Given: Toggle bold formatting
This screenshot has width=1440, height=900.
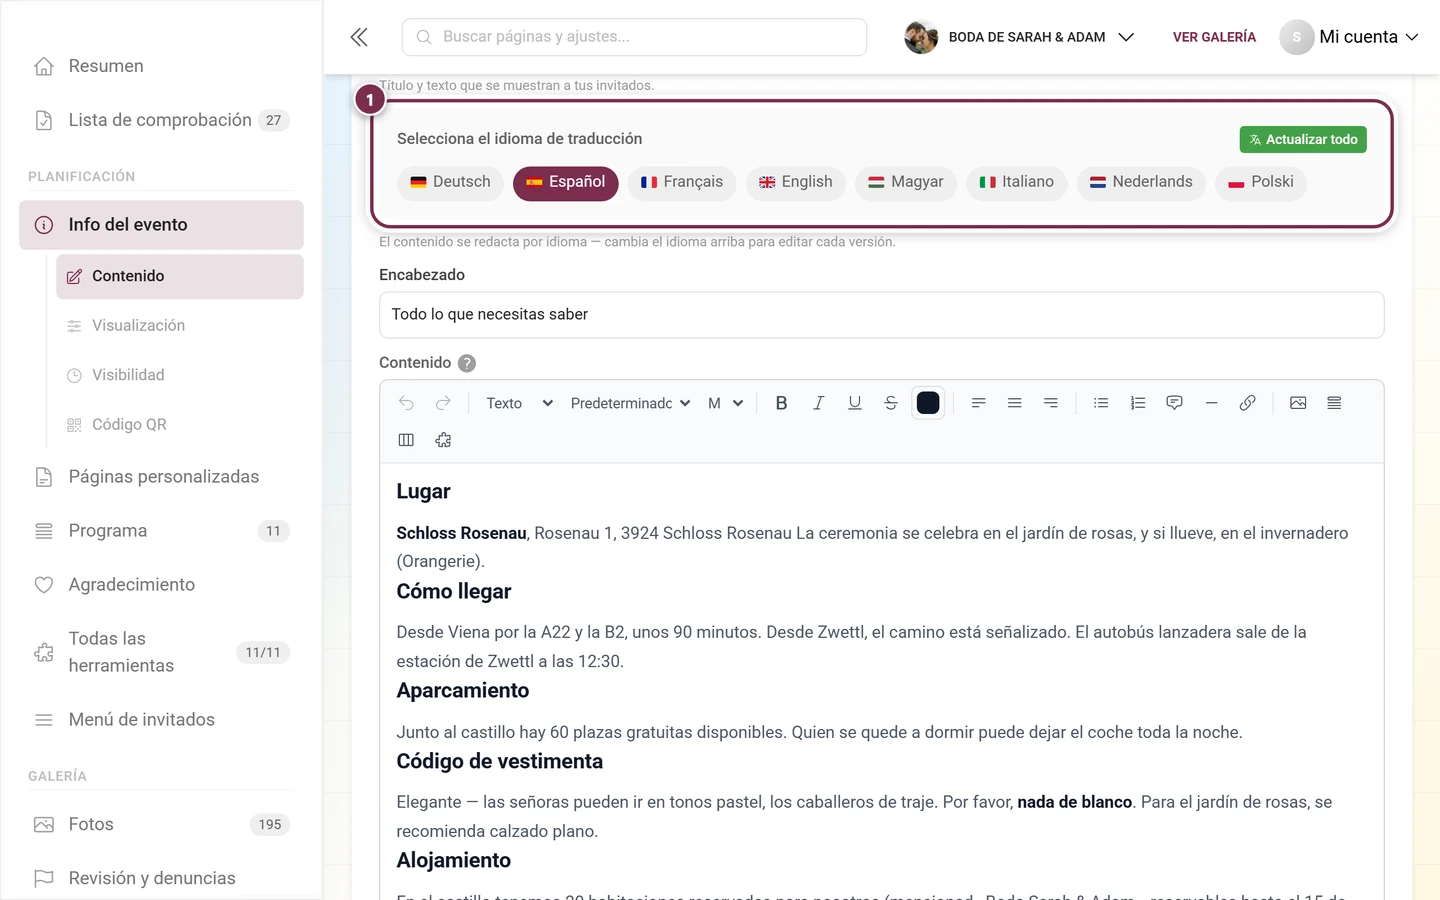Looking at the screenshot, I should pos(781,403).
